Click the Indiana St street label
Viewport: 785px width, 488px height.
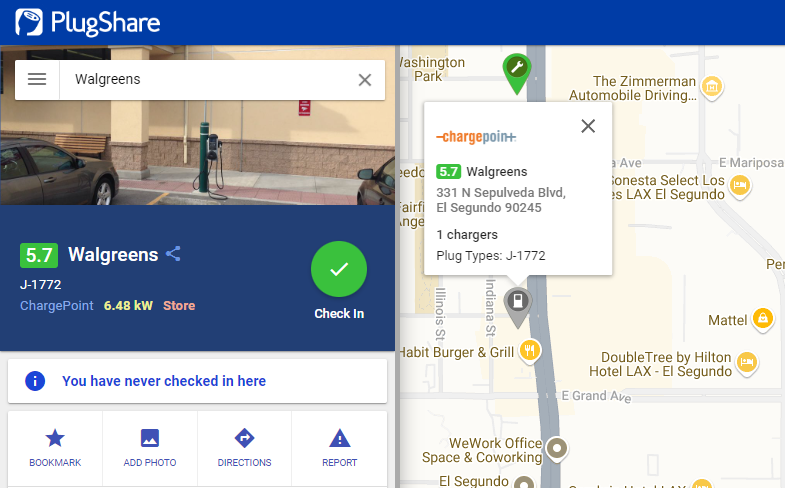point(491,307)
